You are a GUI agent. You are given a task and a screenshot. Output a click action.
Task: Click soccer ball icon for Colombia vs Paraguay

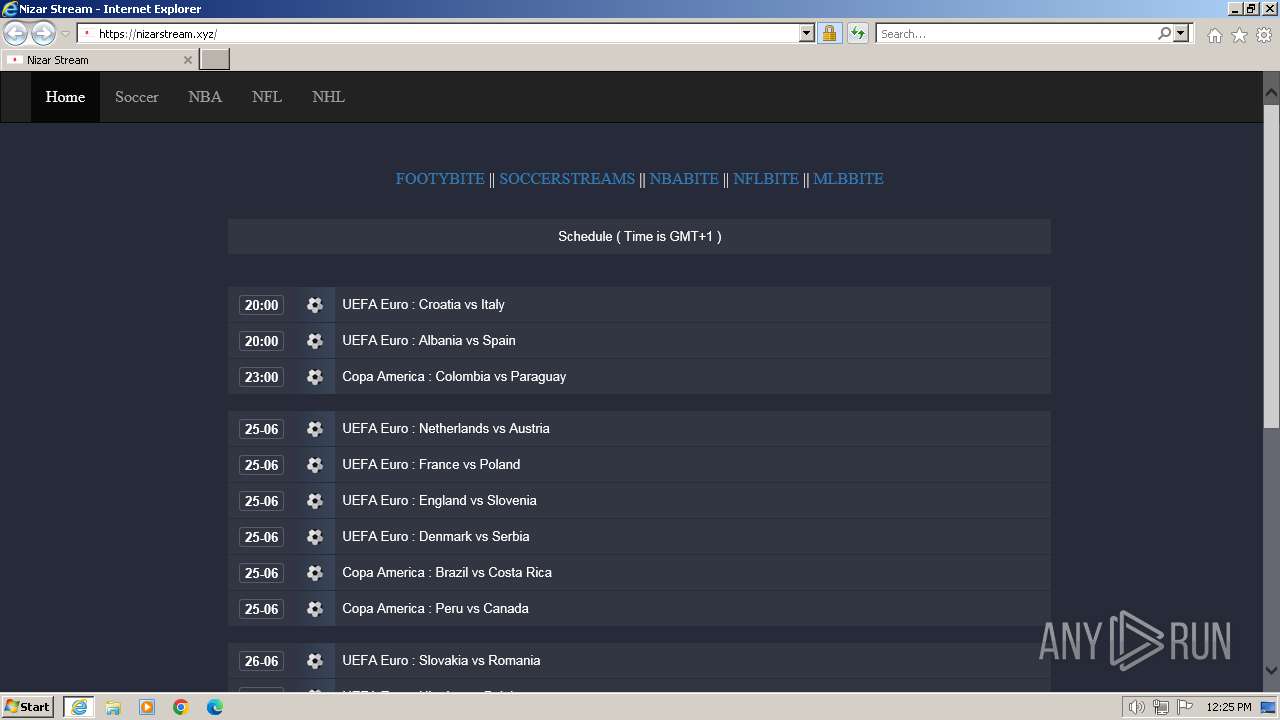point(315,377)
